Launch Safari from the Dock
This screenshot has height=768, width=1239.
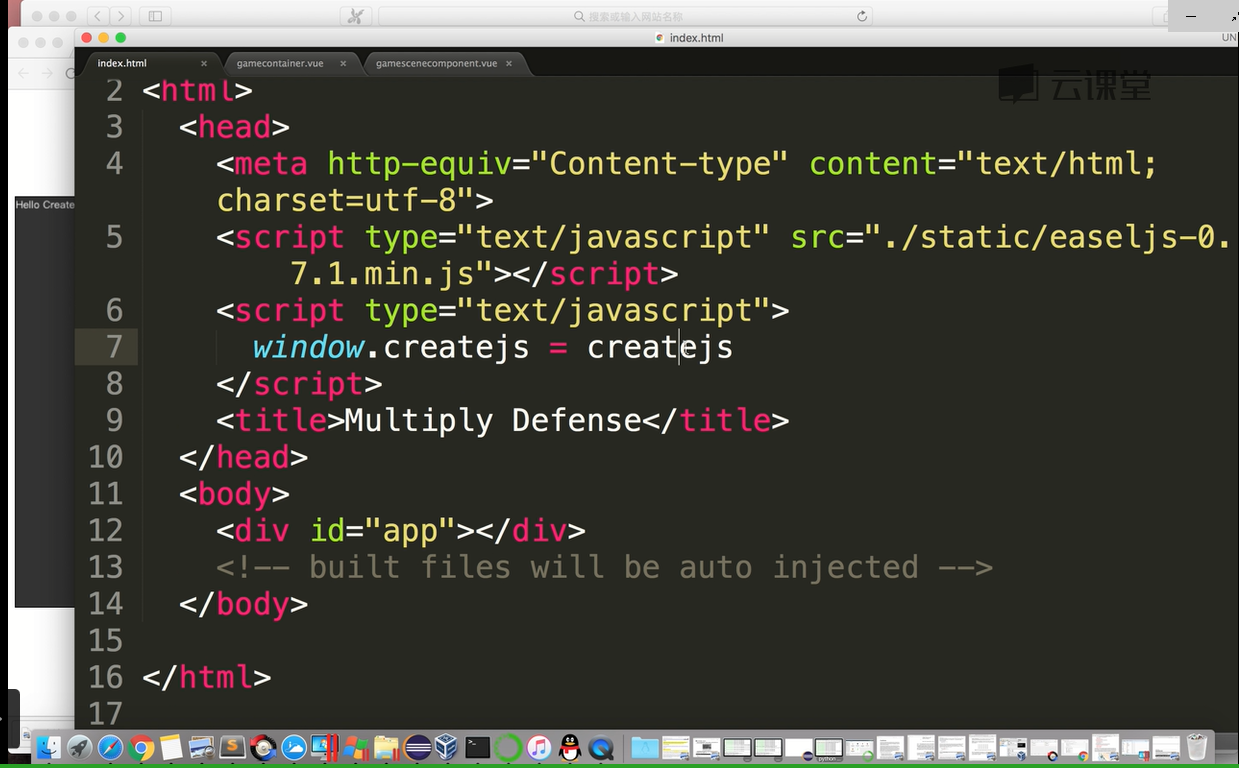[x=110, y=747]
